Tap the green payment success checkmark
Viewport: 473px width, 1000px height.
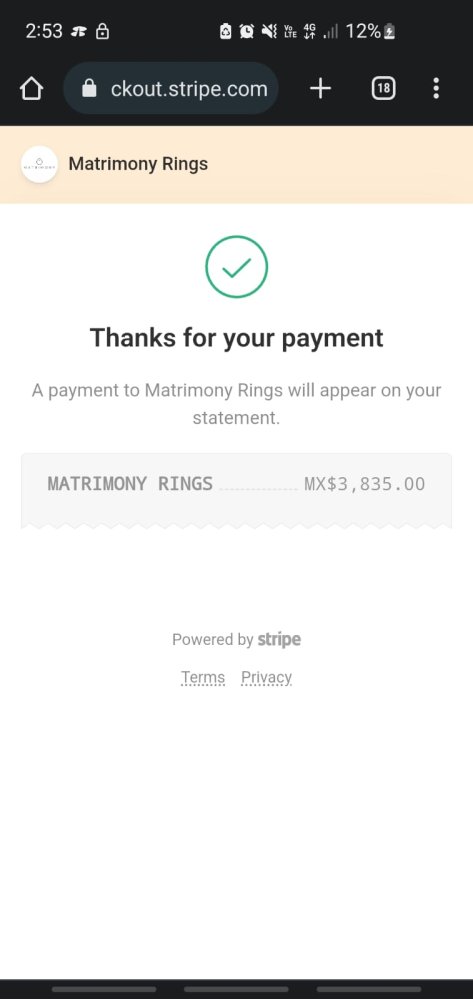236,267
